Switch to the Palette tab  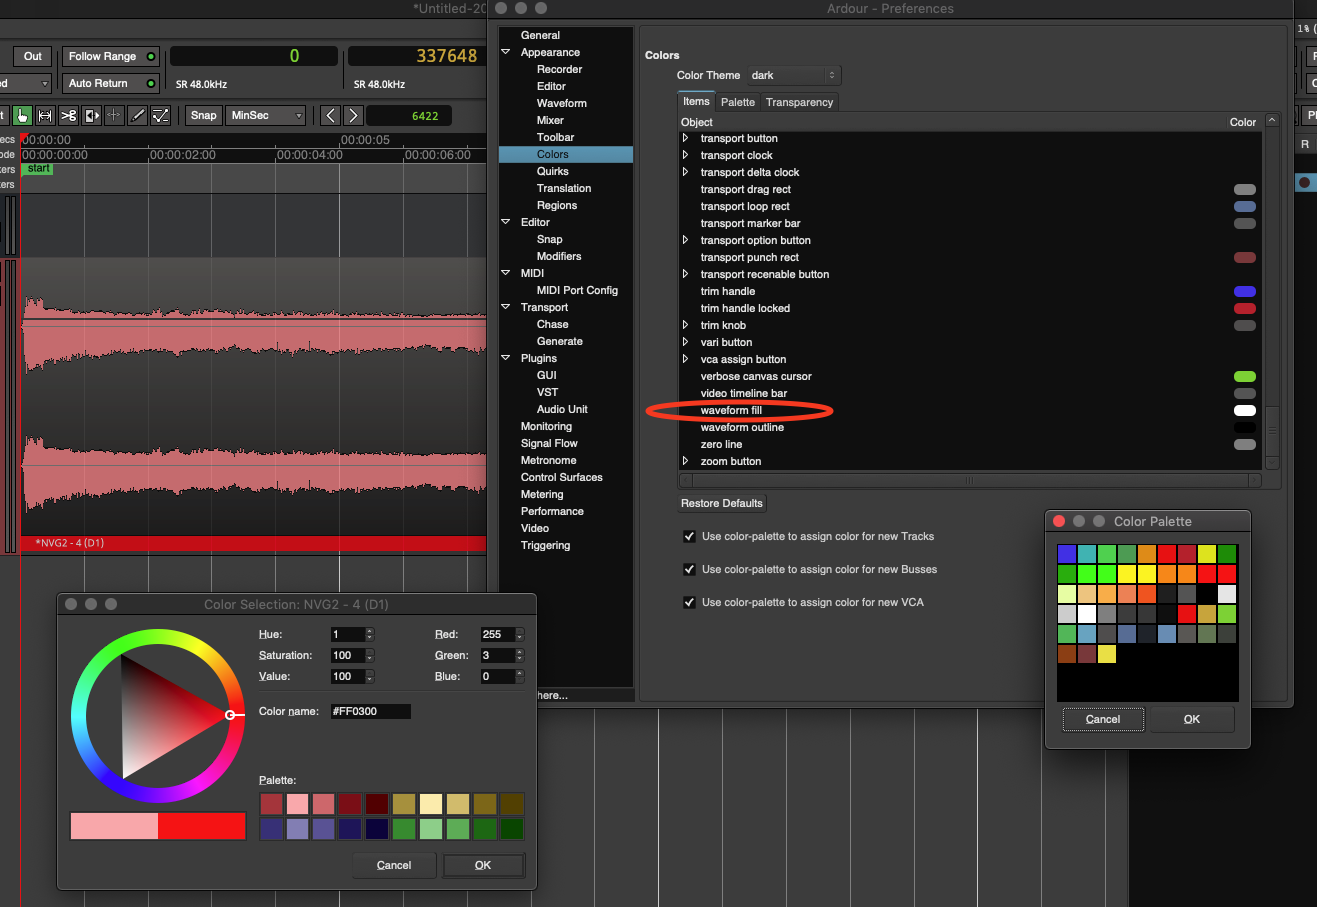point(738,102)
